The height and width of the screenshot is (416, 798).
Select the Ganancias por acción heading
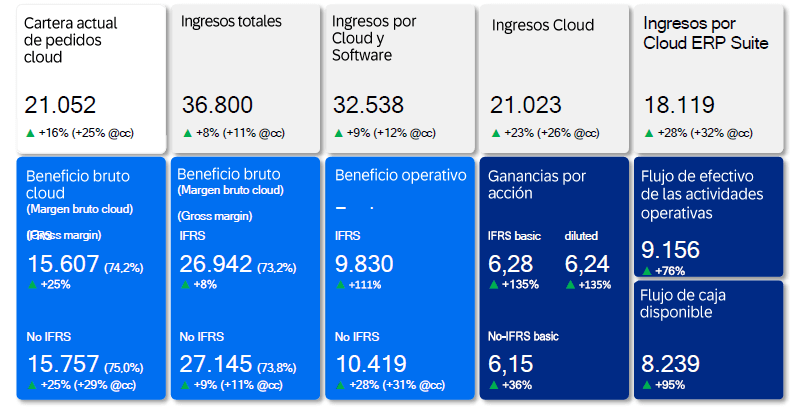pos(537,184)
